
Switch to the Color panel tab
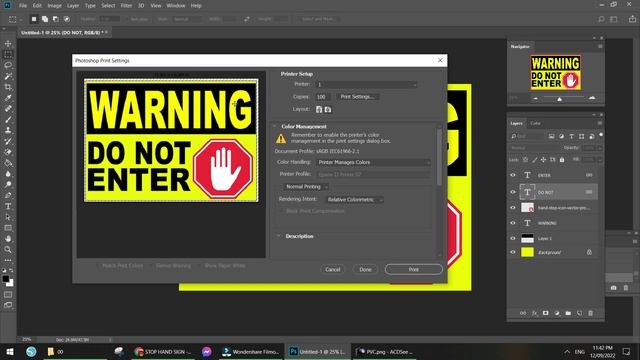pos(535,123)
